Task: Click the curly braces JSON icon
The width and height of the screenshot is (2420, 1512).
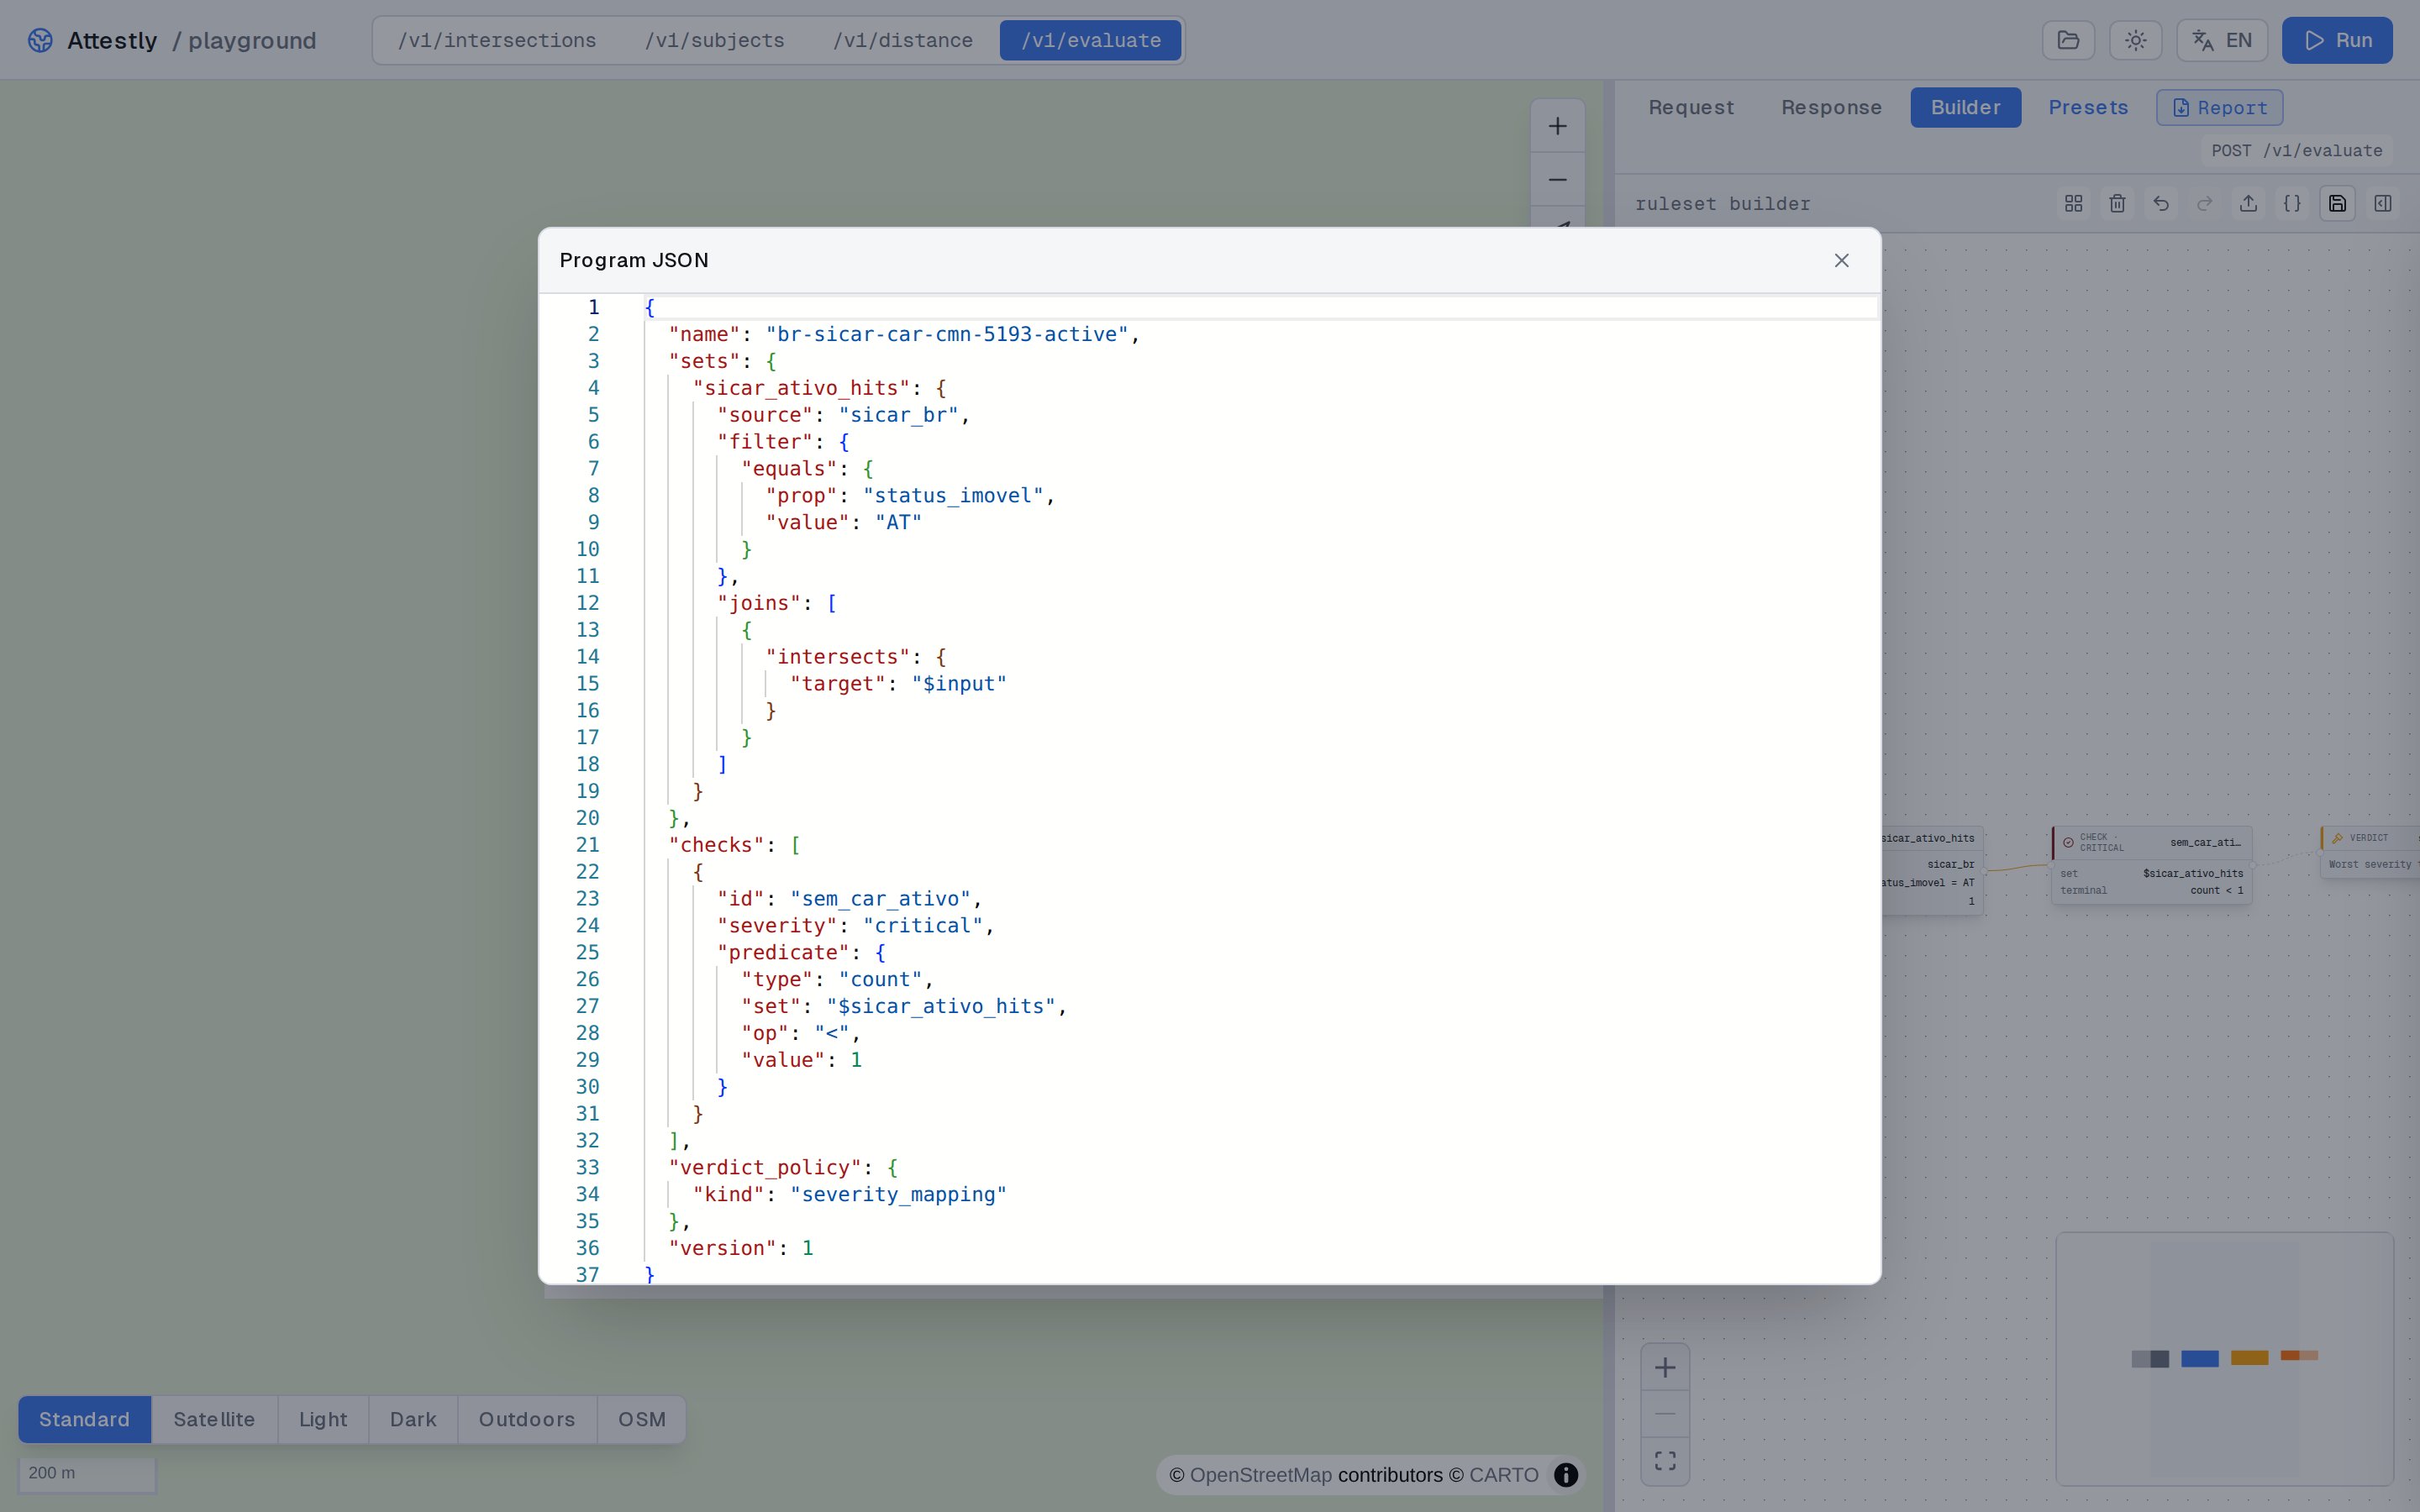Action: tap(2292, 203)
